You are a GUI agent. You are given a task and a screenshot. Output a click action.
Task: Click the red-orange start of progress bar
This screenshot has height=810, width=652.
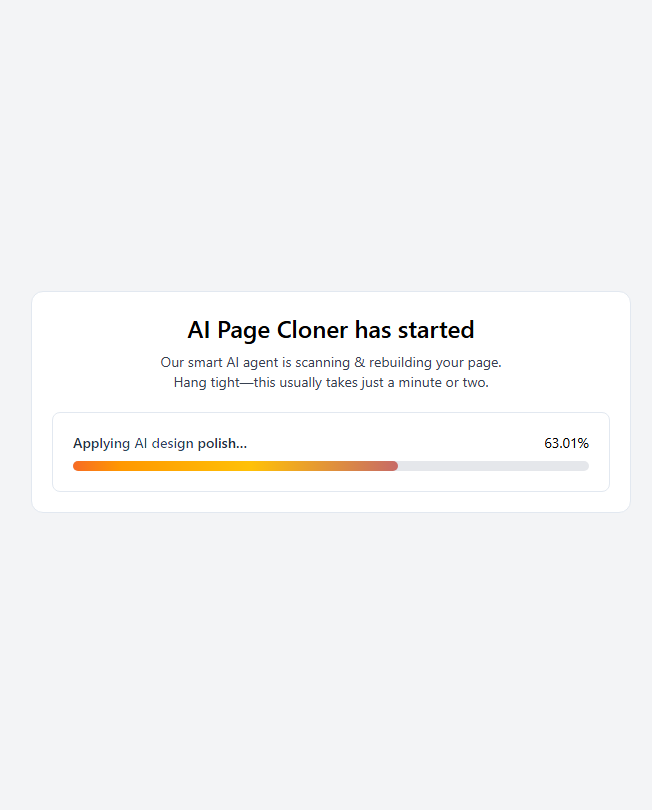pos(80,466)
